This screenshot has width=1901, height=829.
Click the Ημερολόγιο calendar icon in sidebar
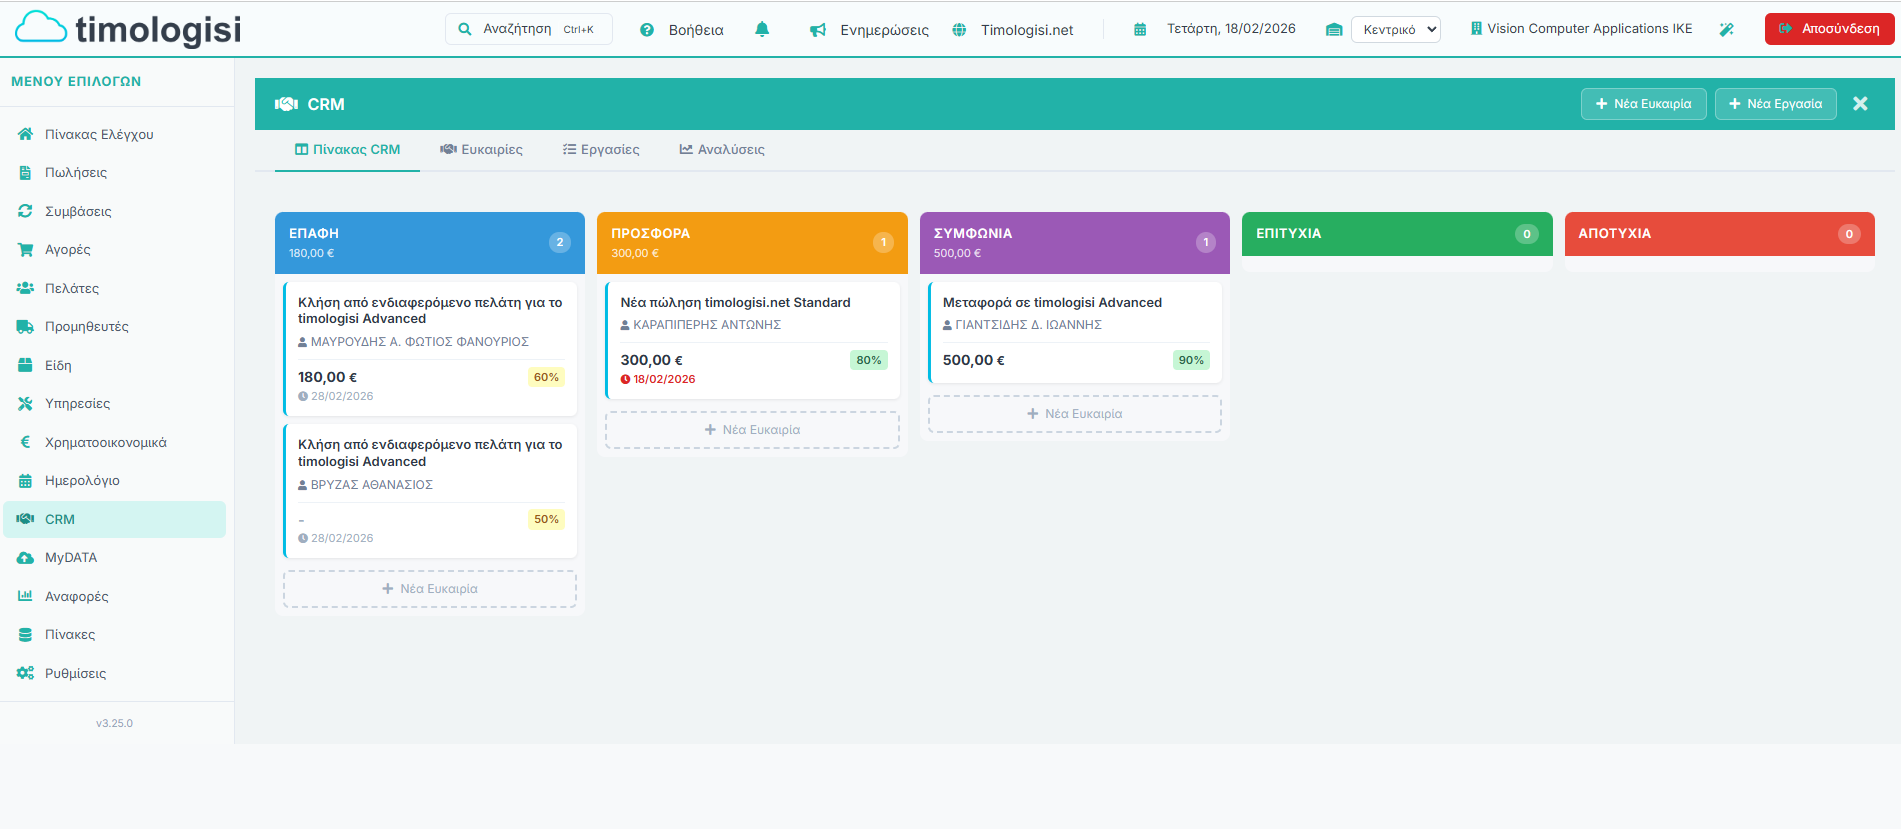coord(25,481)
